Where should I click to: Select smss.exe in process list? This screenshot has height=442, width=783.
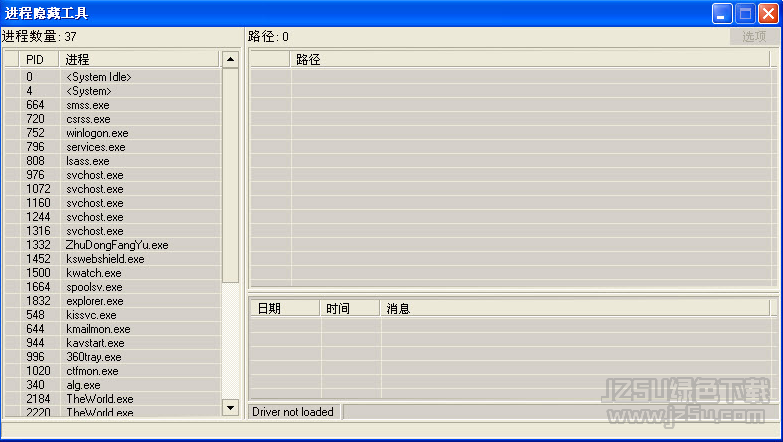click(x=112, y=105)
